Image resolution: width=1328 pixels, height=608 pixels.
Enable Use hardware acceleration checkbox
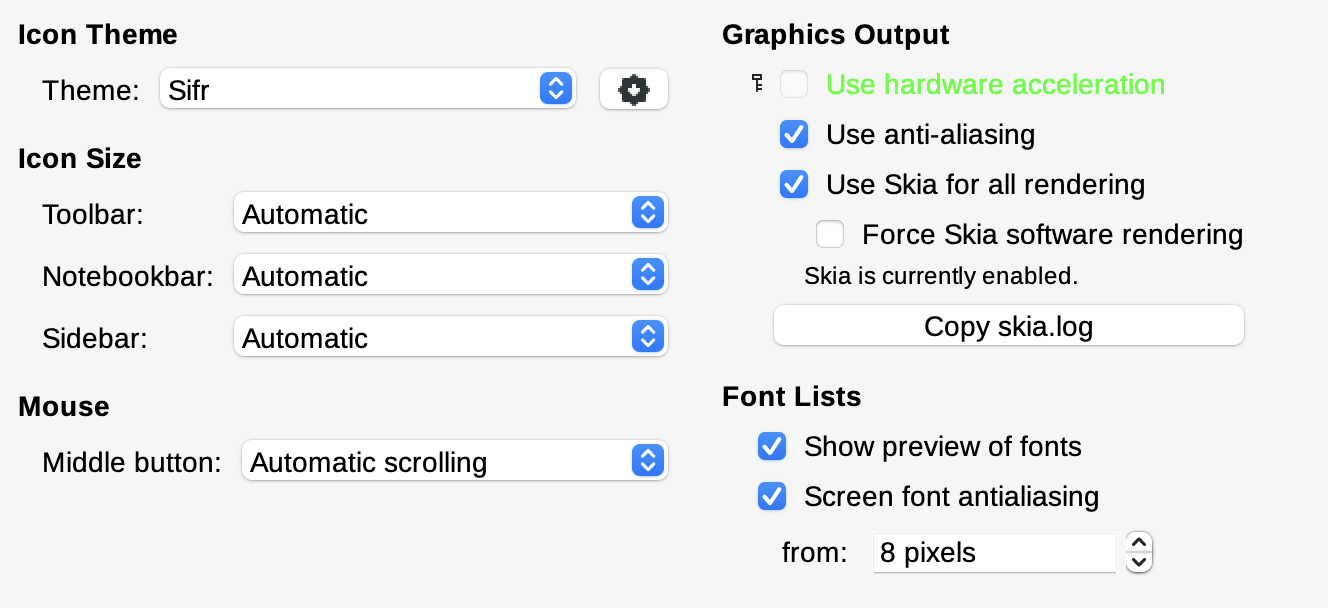pyautogui.click(x=794, y=84)
